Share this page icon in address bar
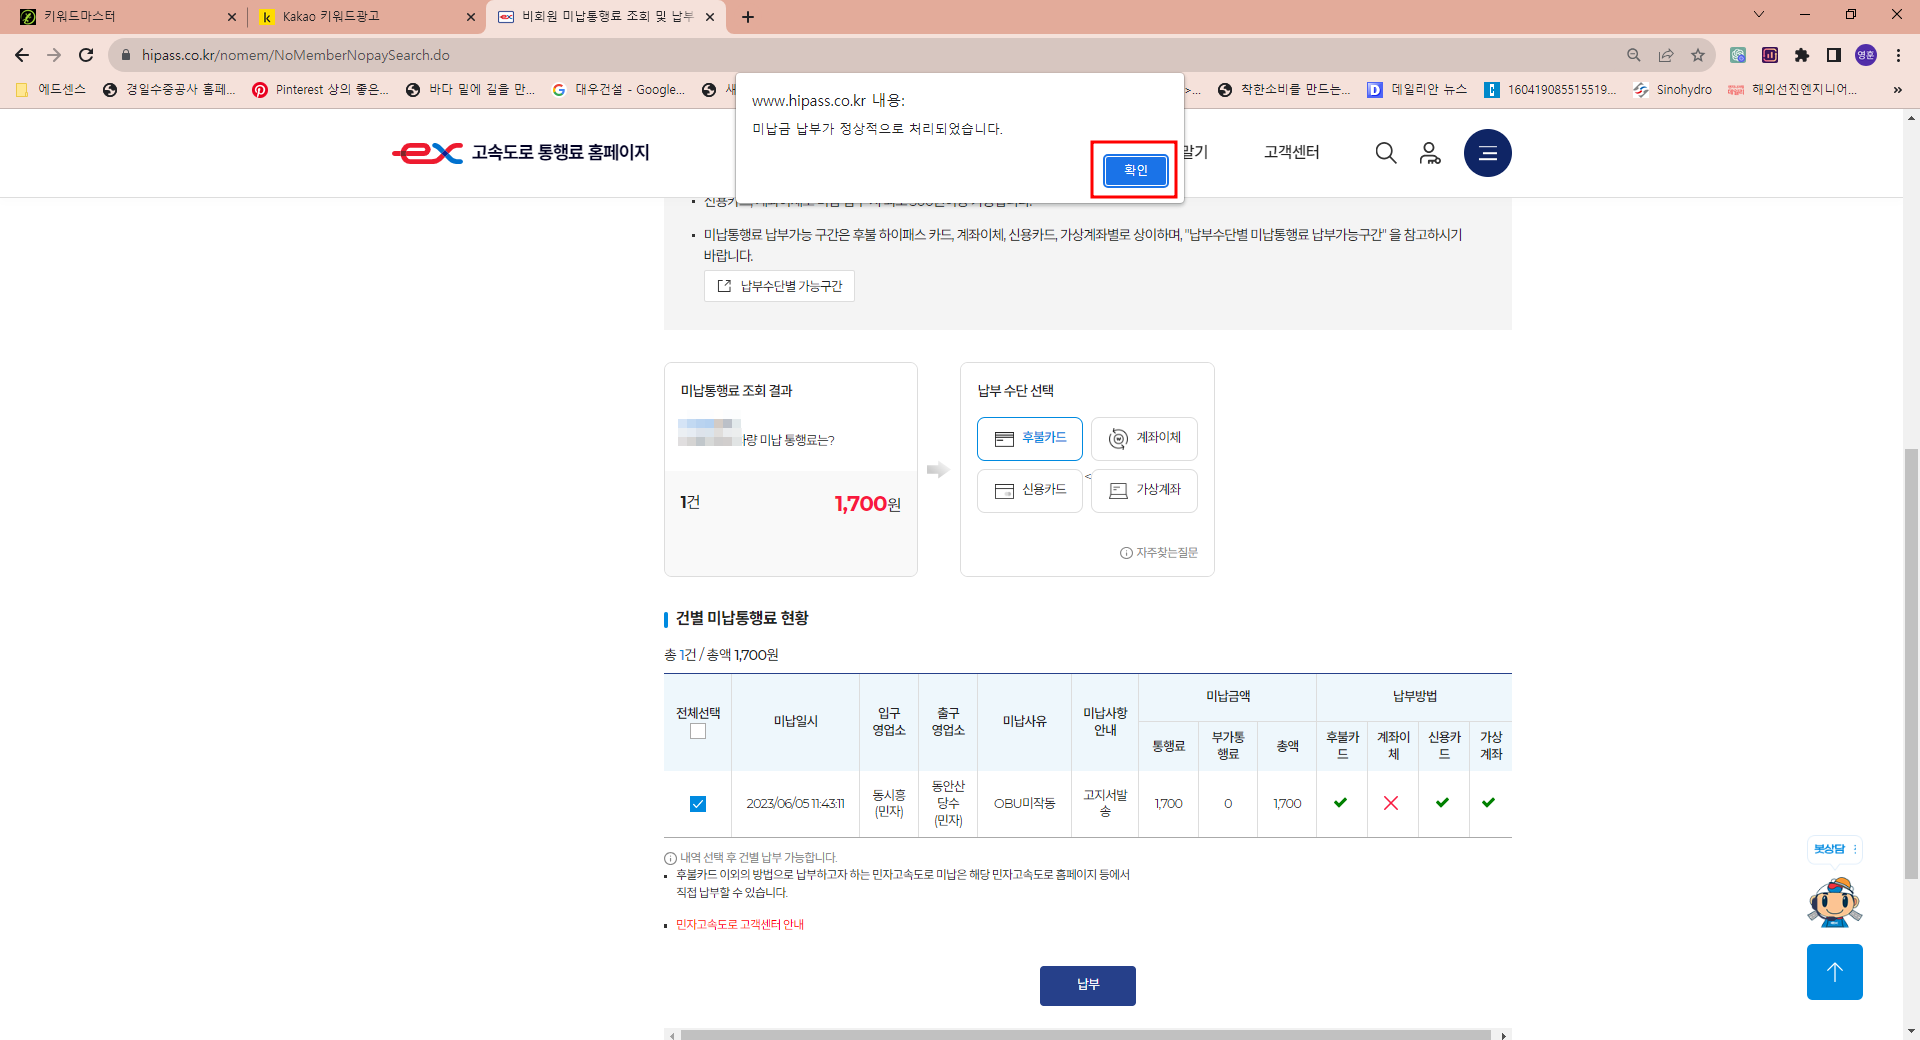1920x1040 pixels. coord(1666,55)
